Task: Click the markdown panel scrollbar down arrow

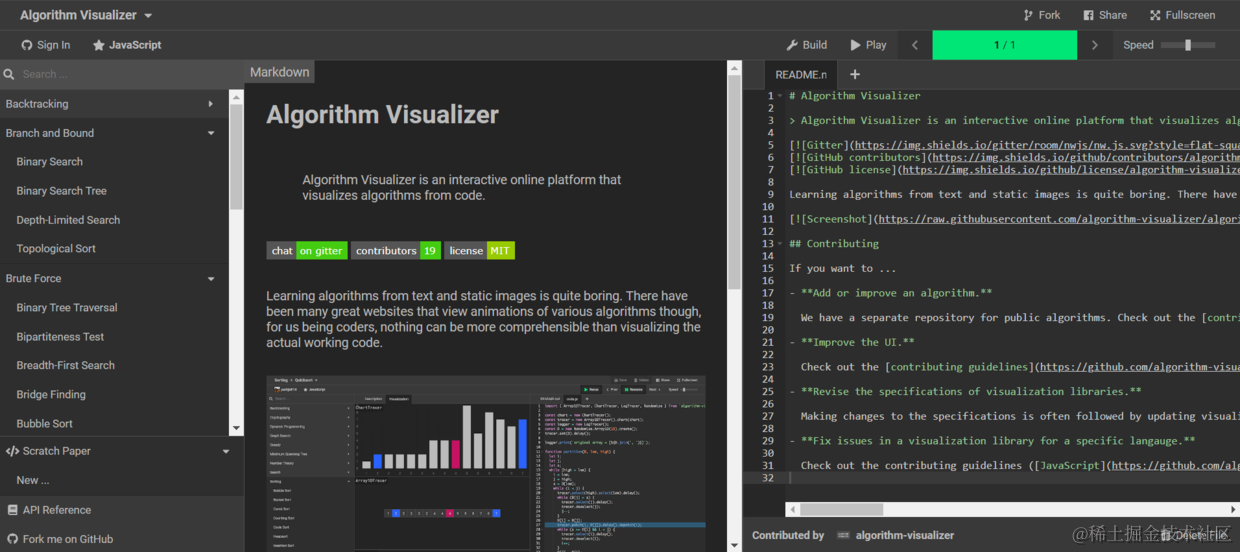Action: [735, 545]
